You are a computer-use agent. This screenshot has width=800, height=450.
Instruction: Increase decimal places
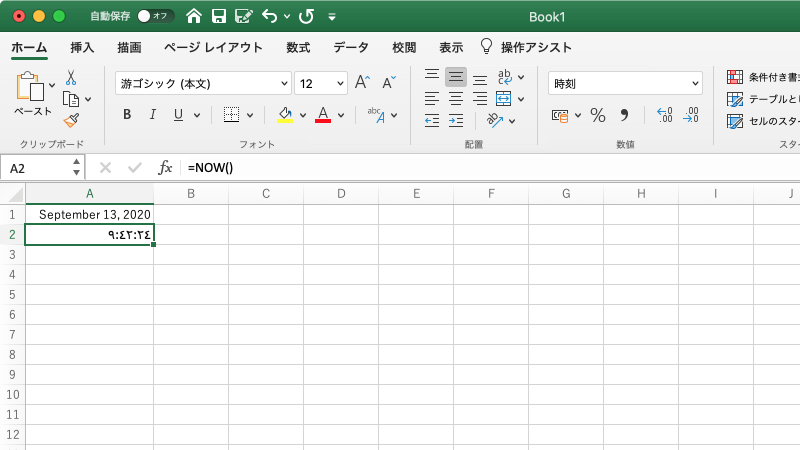(665, 115)
